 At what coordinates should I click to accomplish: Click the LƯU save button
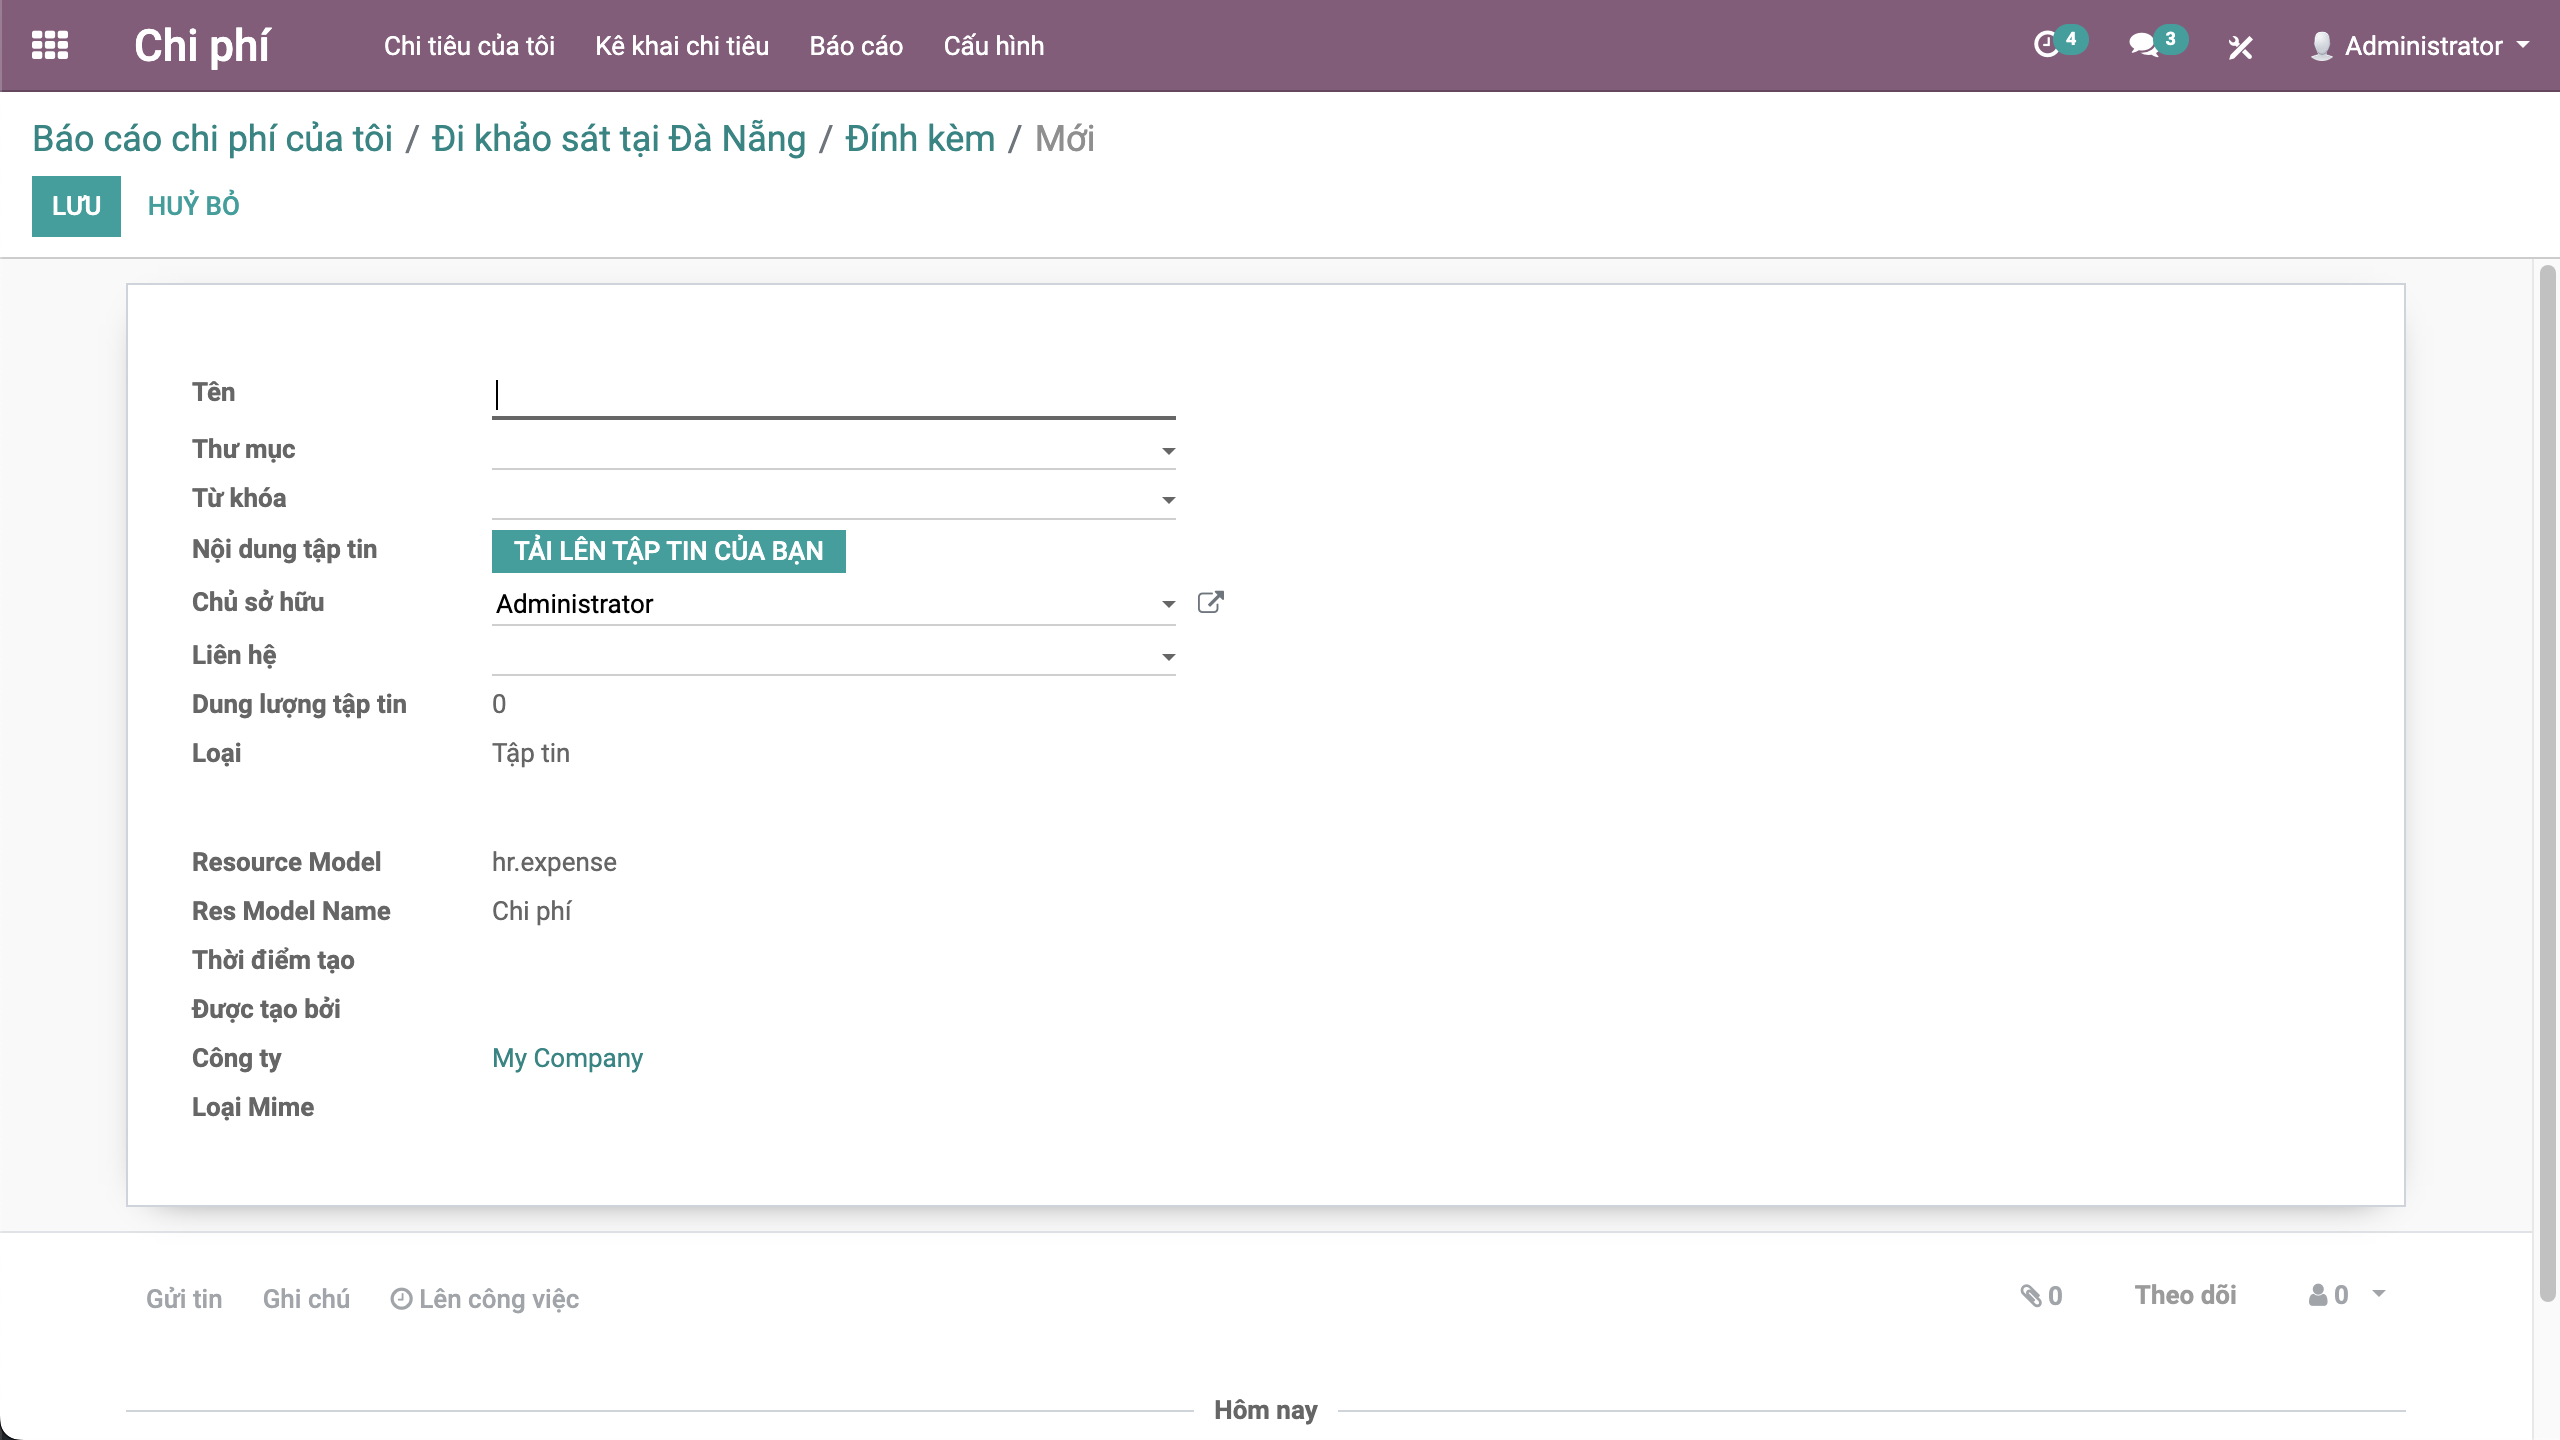click(76, 206)
